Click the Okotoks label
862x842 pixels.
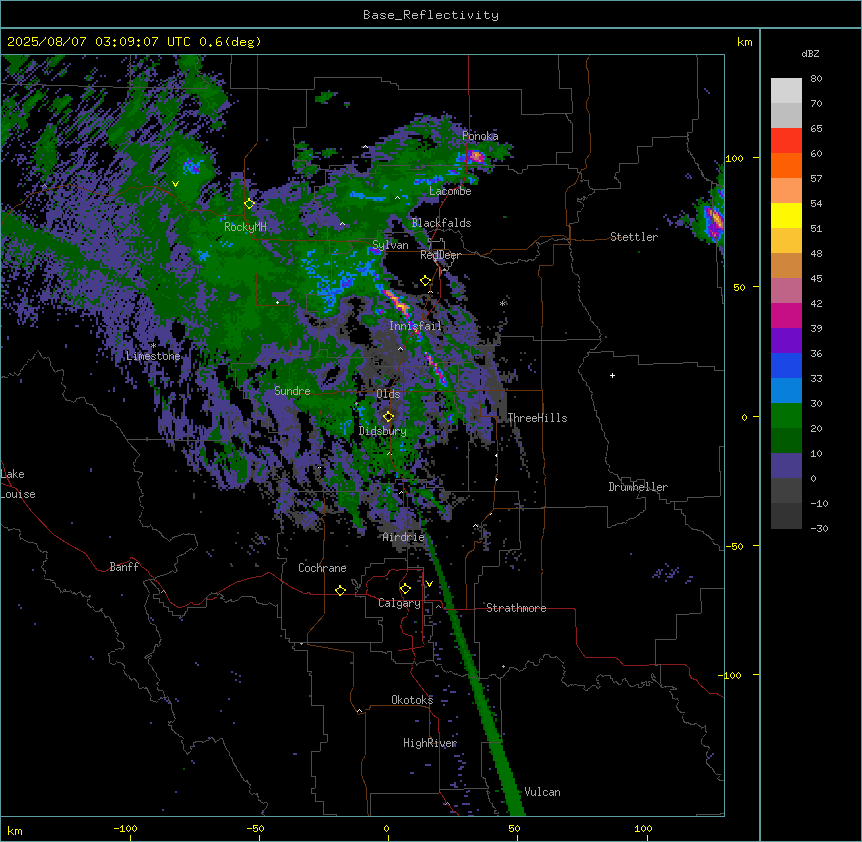point(412,700)
